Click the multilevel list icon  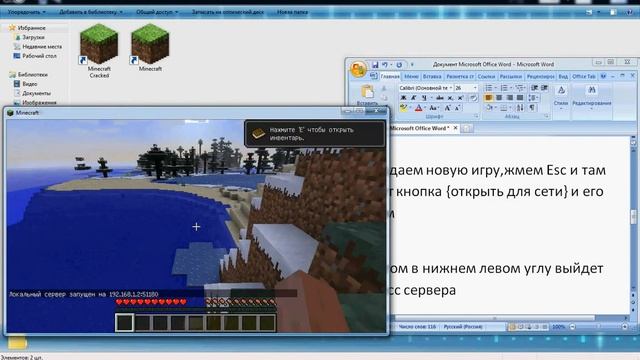tap(519, 88)
